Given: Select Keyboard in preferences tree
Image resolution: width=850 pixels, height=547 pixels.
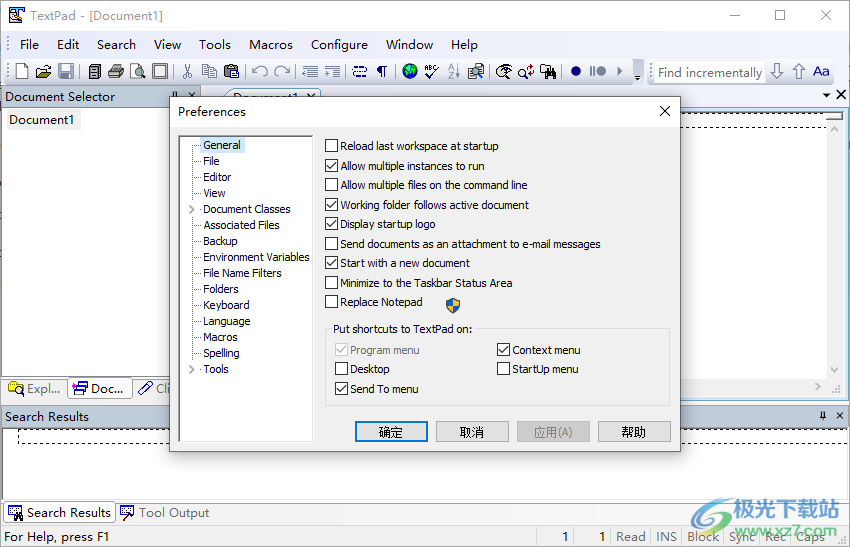Looking at the screenshot, I should [x=226, y=305].
